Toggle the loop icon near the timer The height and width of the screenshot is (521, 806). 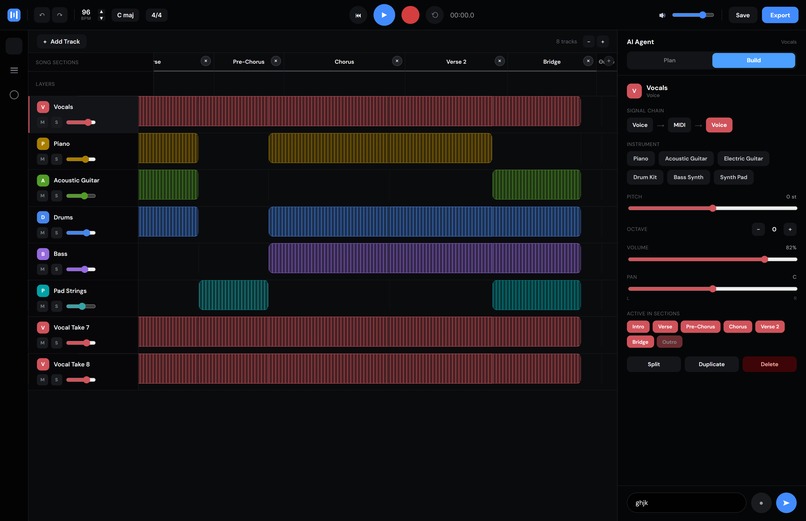(x=434, y=15)
